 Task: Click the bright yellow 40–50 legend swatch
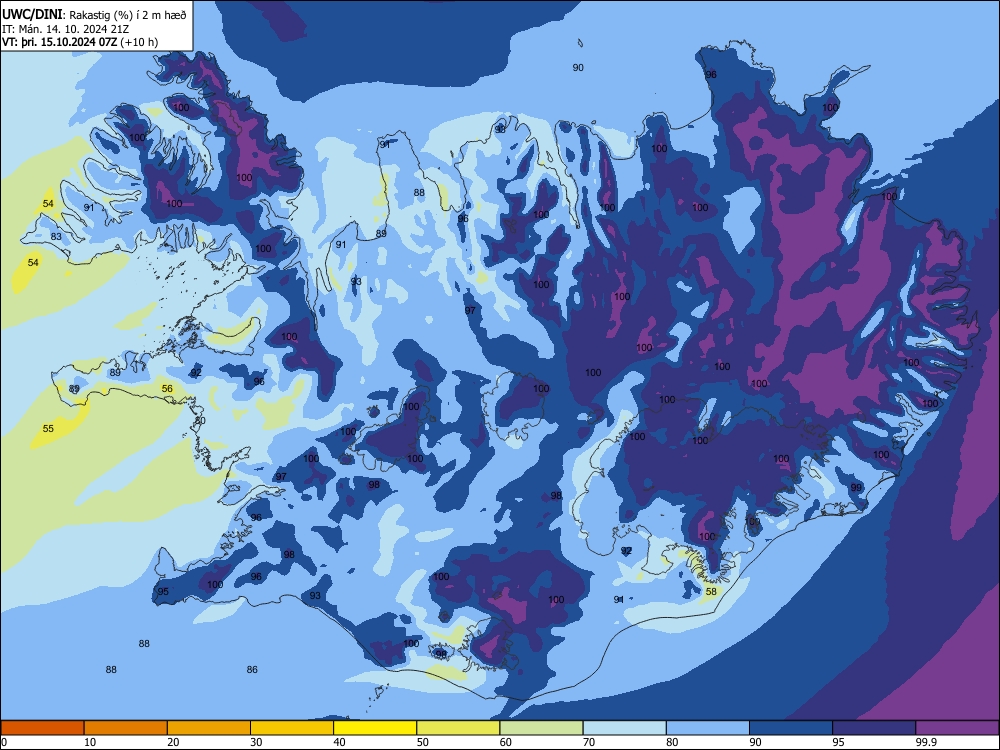375,728
